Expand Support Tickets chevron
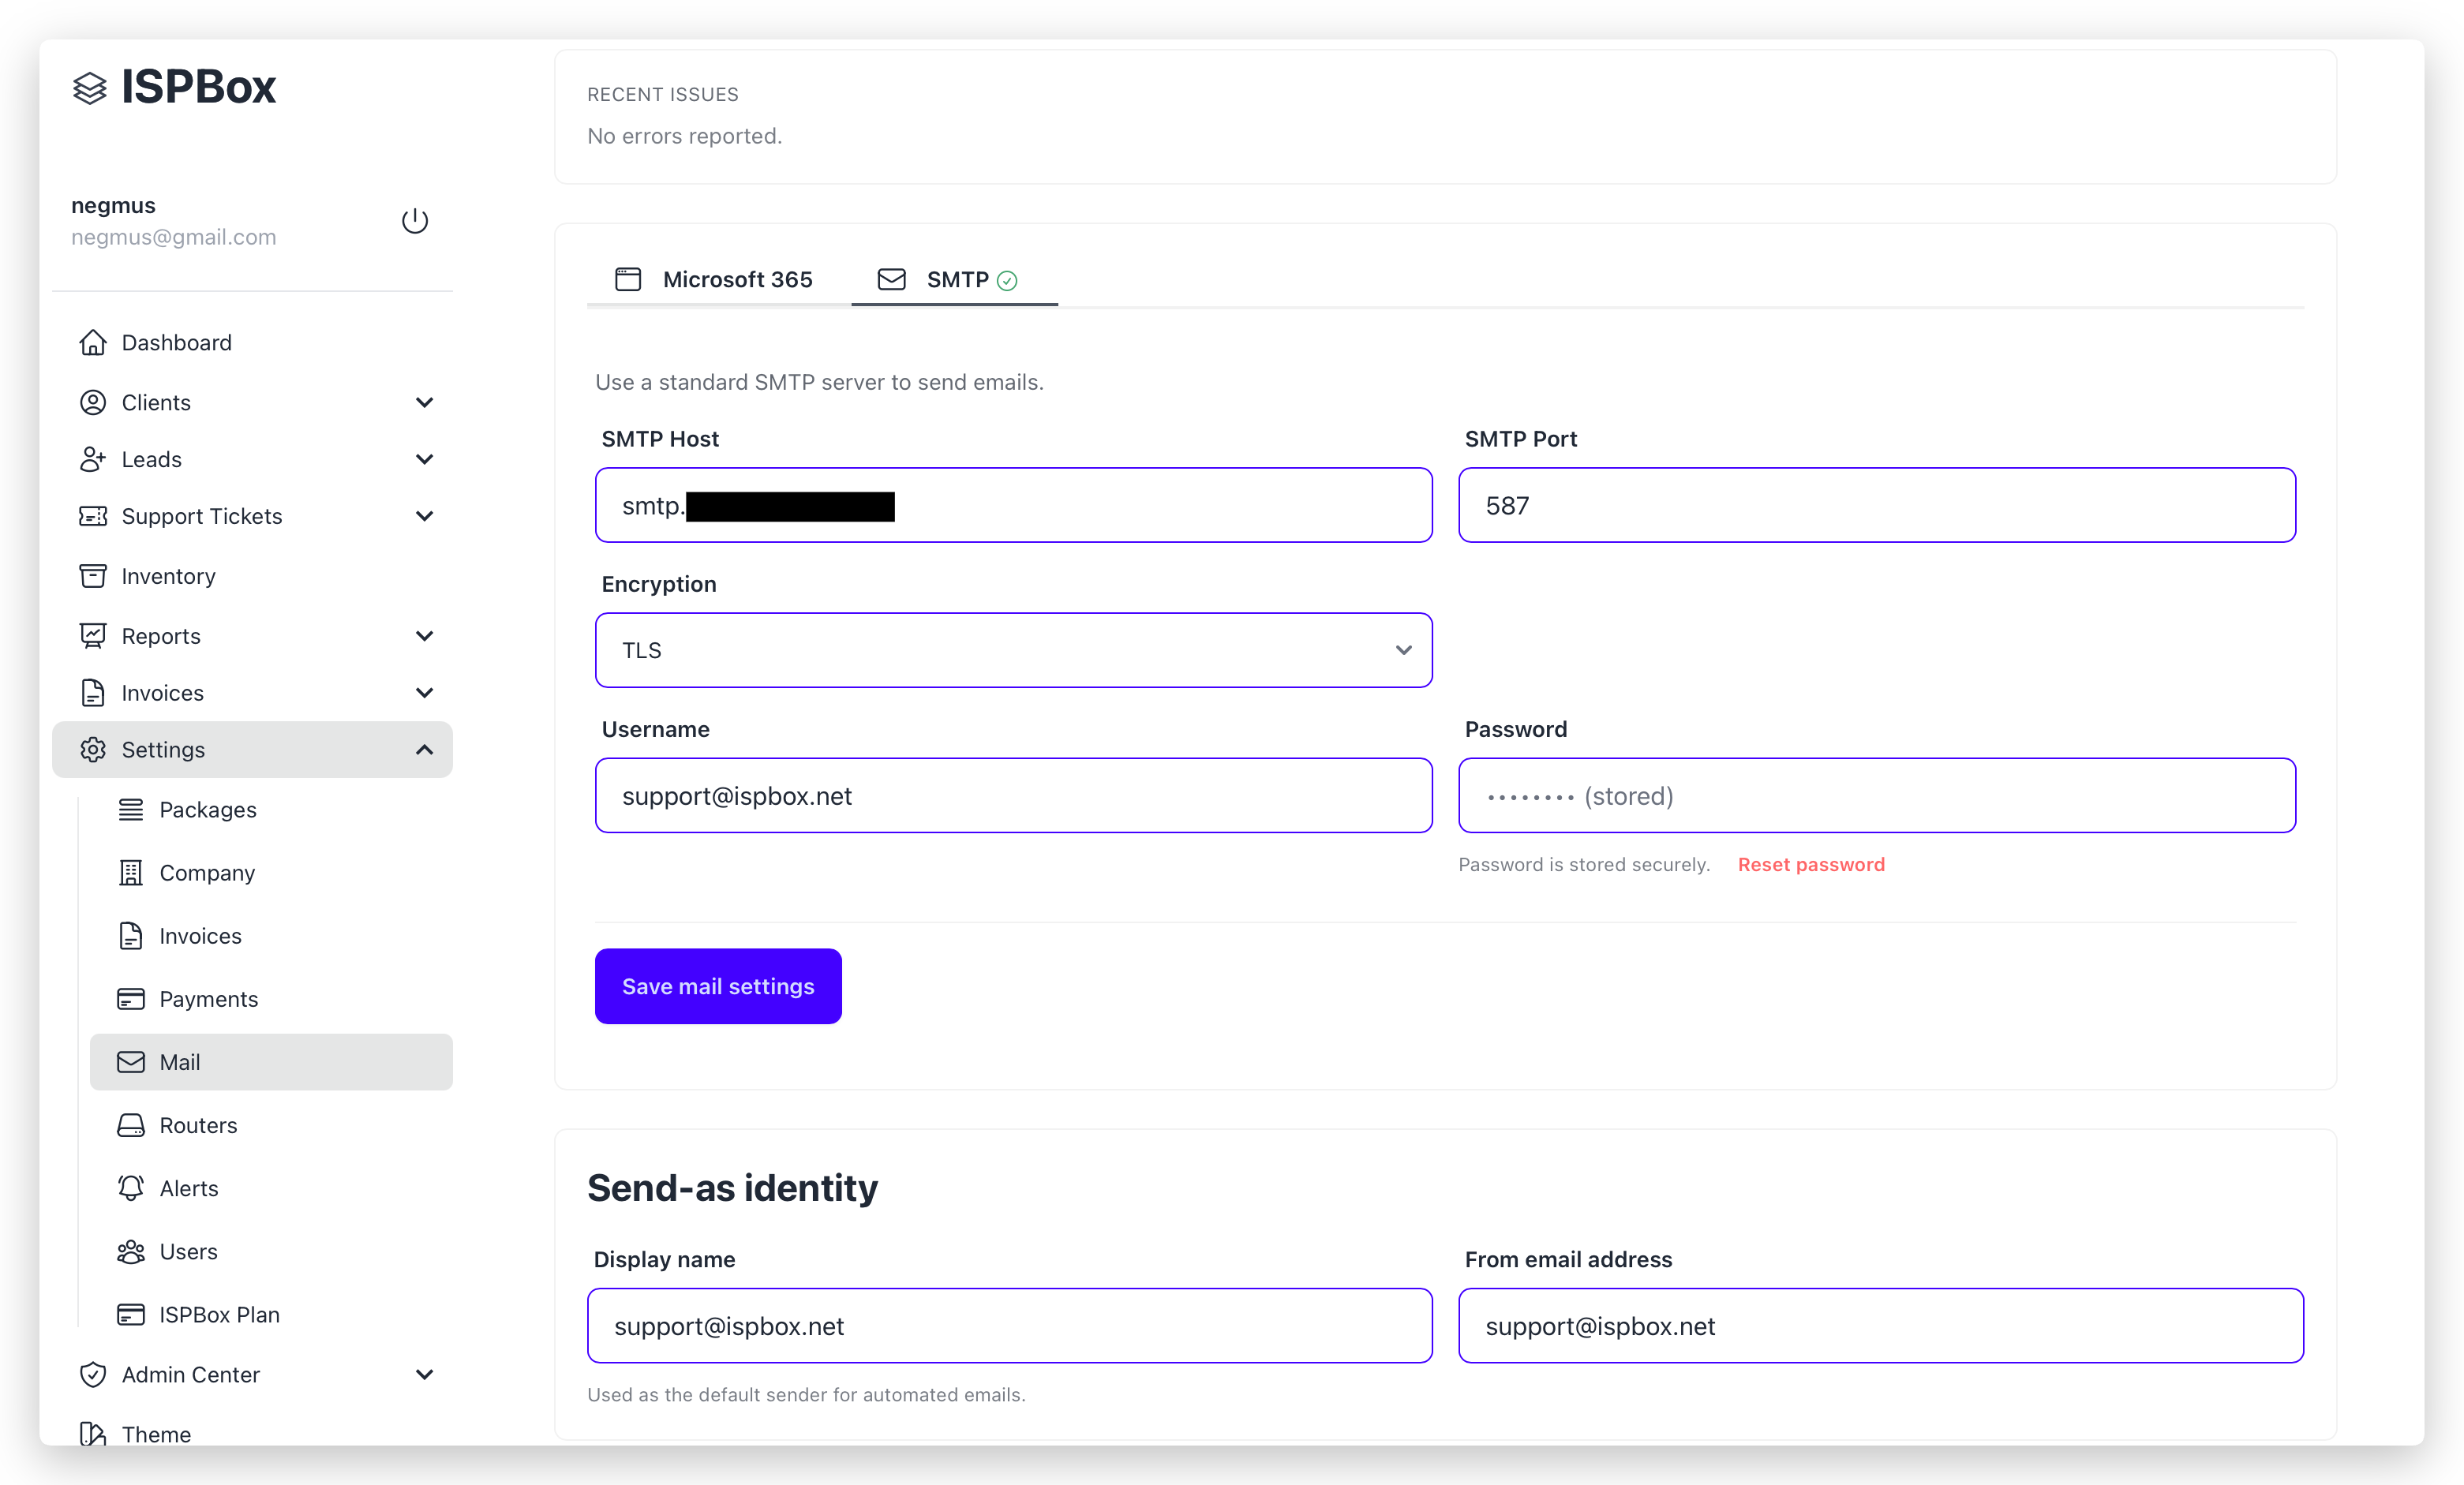 (x=424, y=516)
